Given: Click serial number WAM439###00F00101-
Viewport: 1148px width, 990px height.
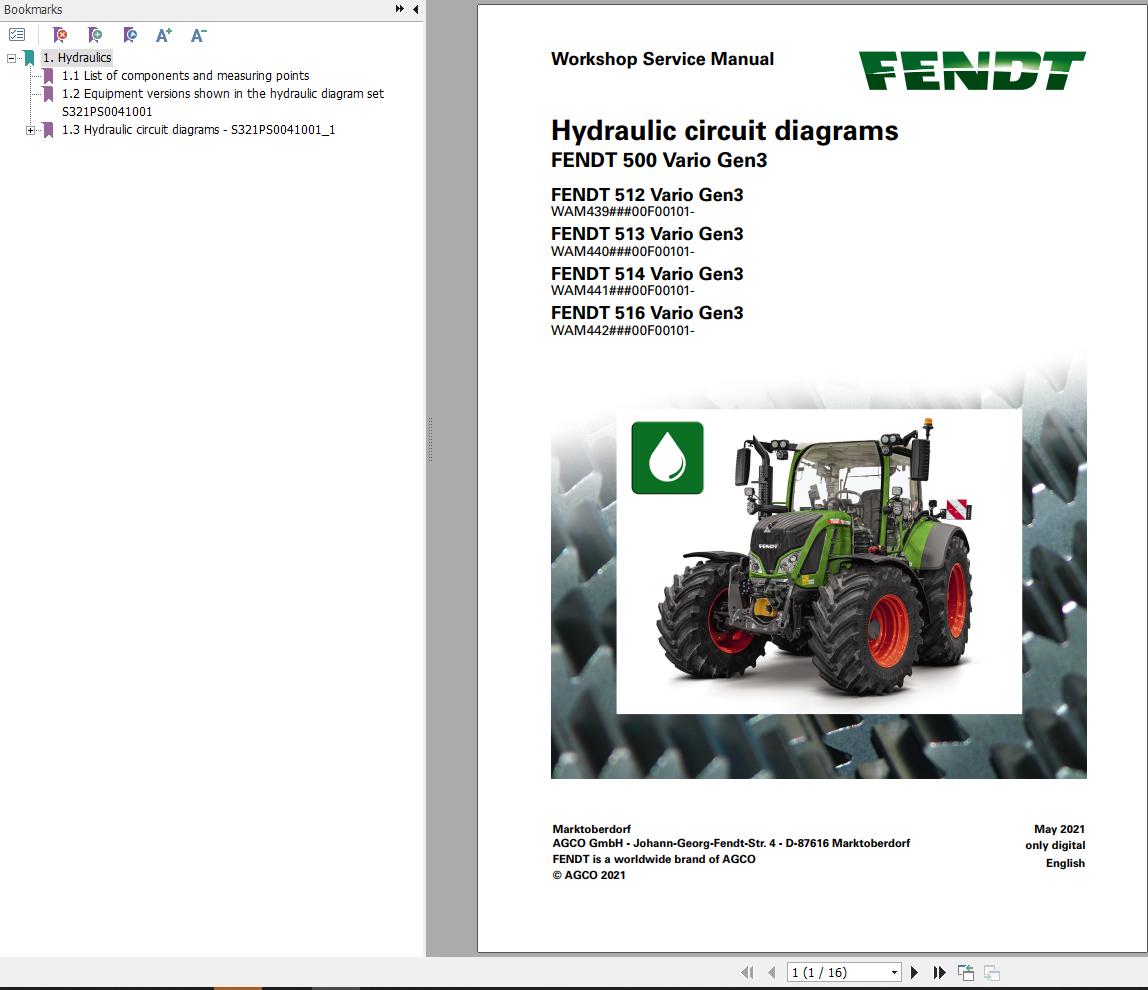Looking at the screenshot, I should pos(622,212).
